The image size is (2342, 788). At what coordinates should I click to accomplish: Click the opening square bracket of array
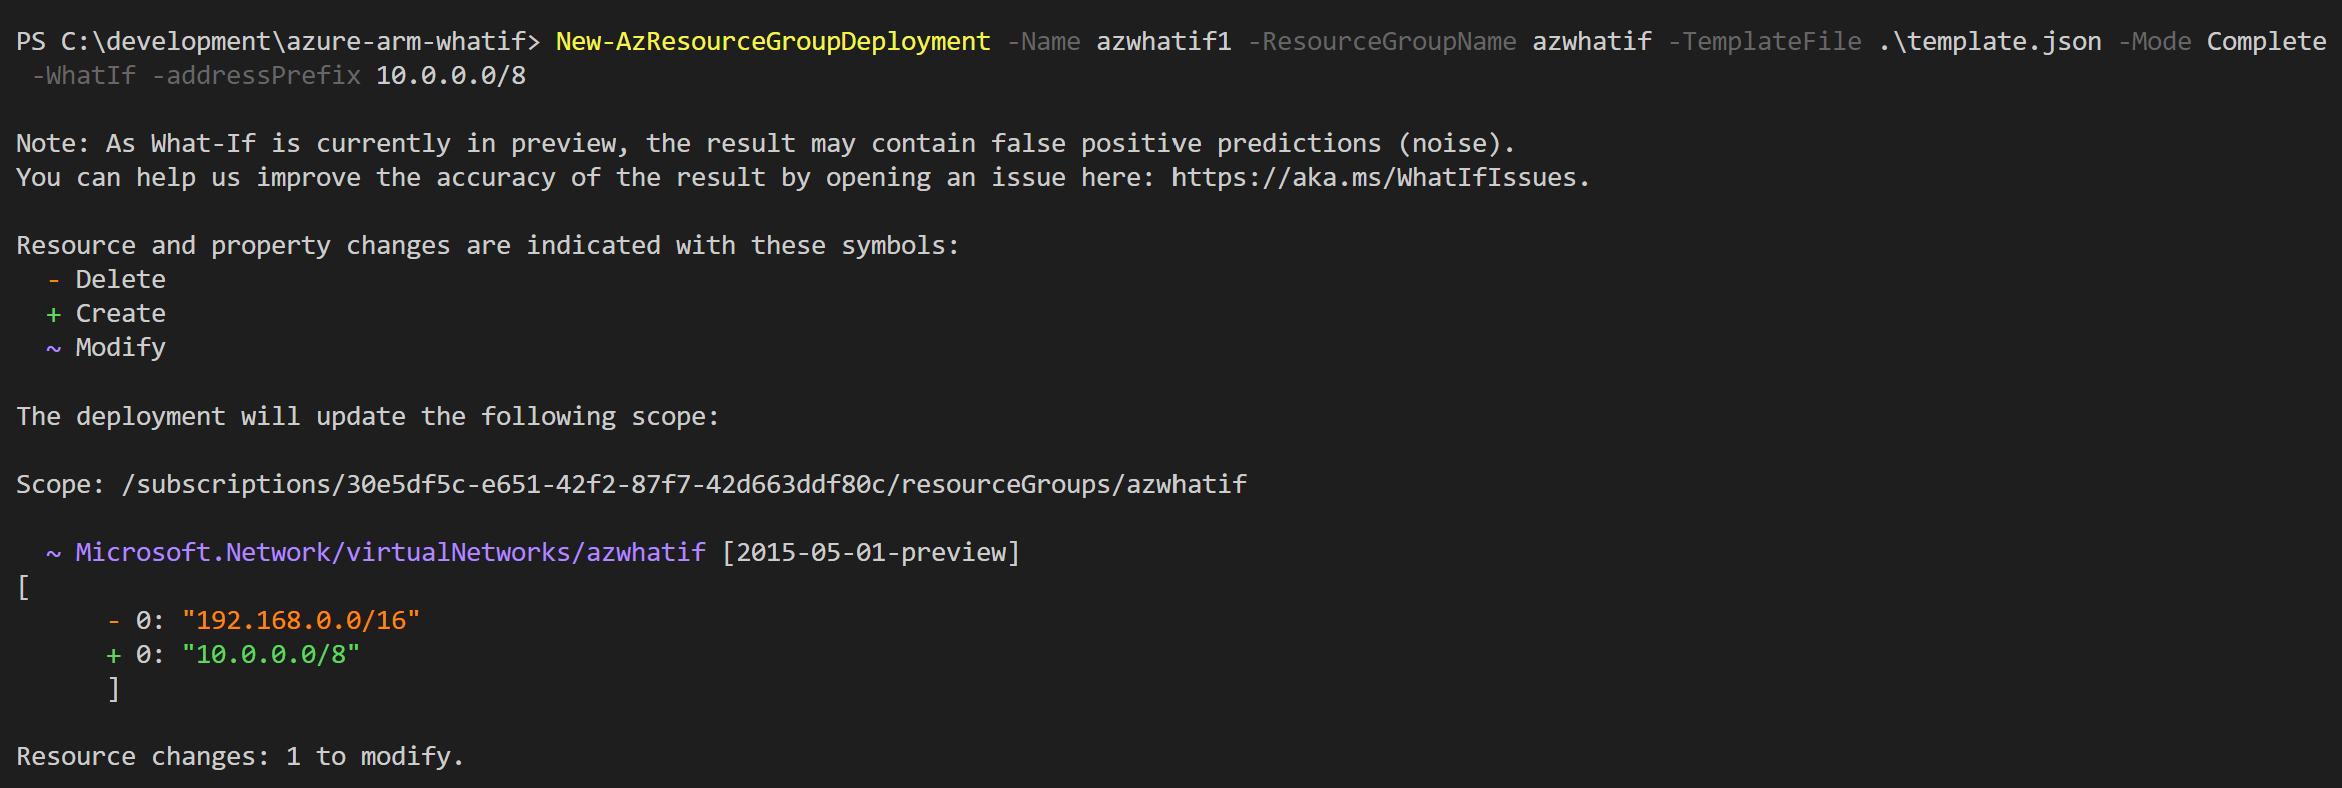click(24, 588)
